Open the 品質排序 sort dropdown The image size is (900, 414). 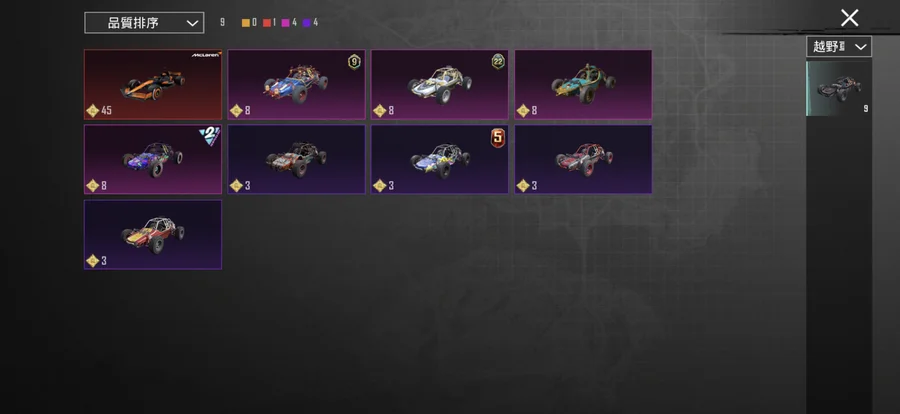click(144, 23)
